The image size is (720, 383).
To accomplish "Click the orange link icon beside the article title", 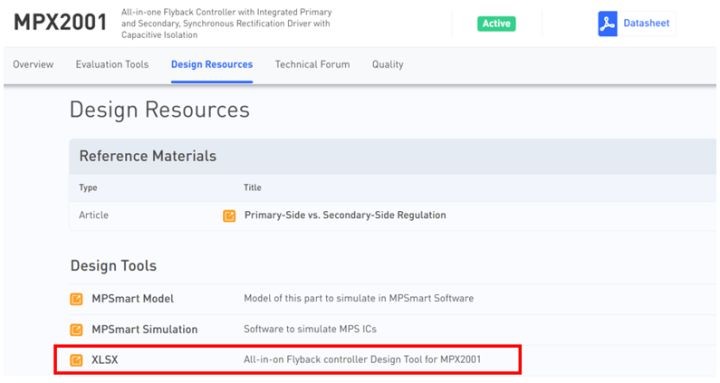I will coord(229,215).
